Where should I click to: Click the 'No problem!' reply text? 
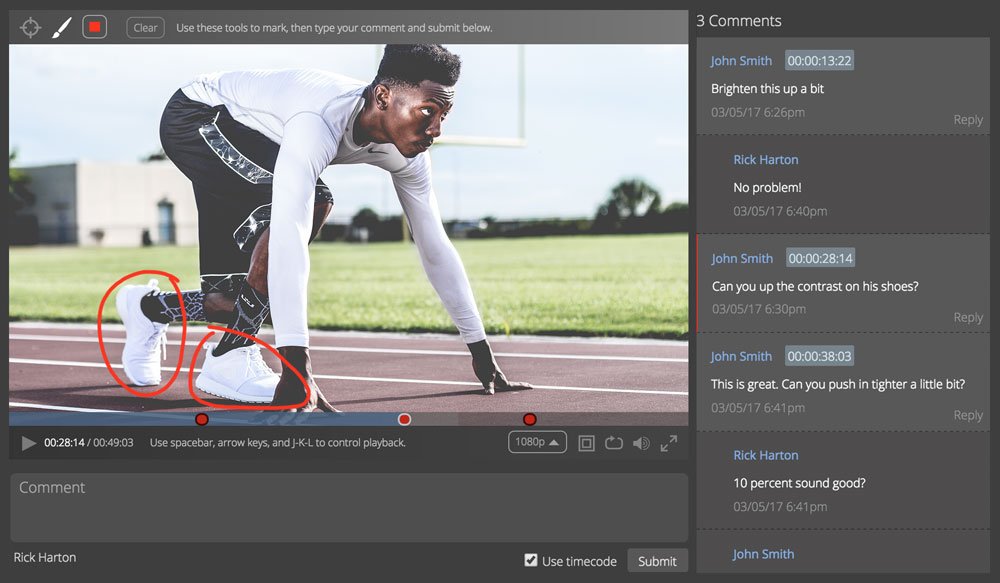click(x=767, y=188)
